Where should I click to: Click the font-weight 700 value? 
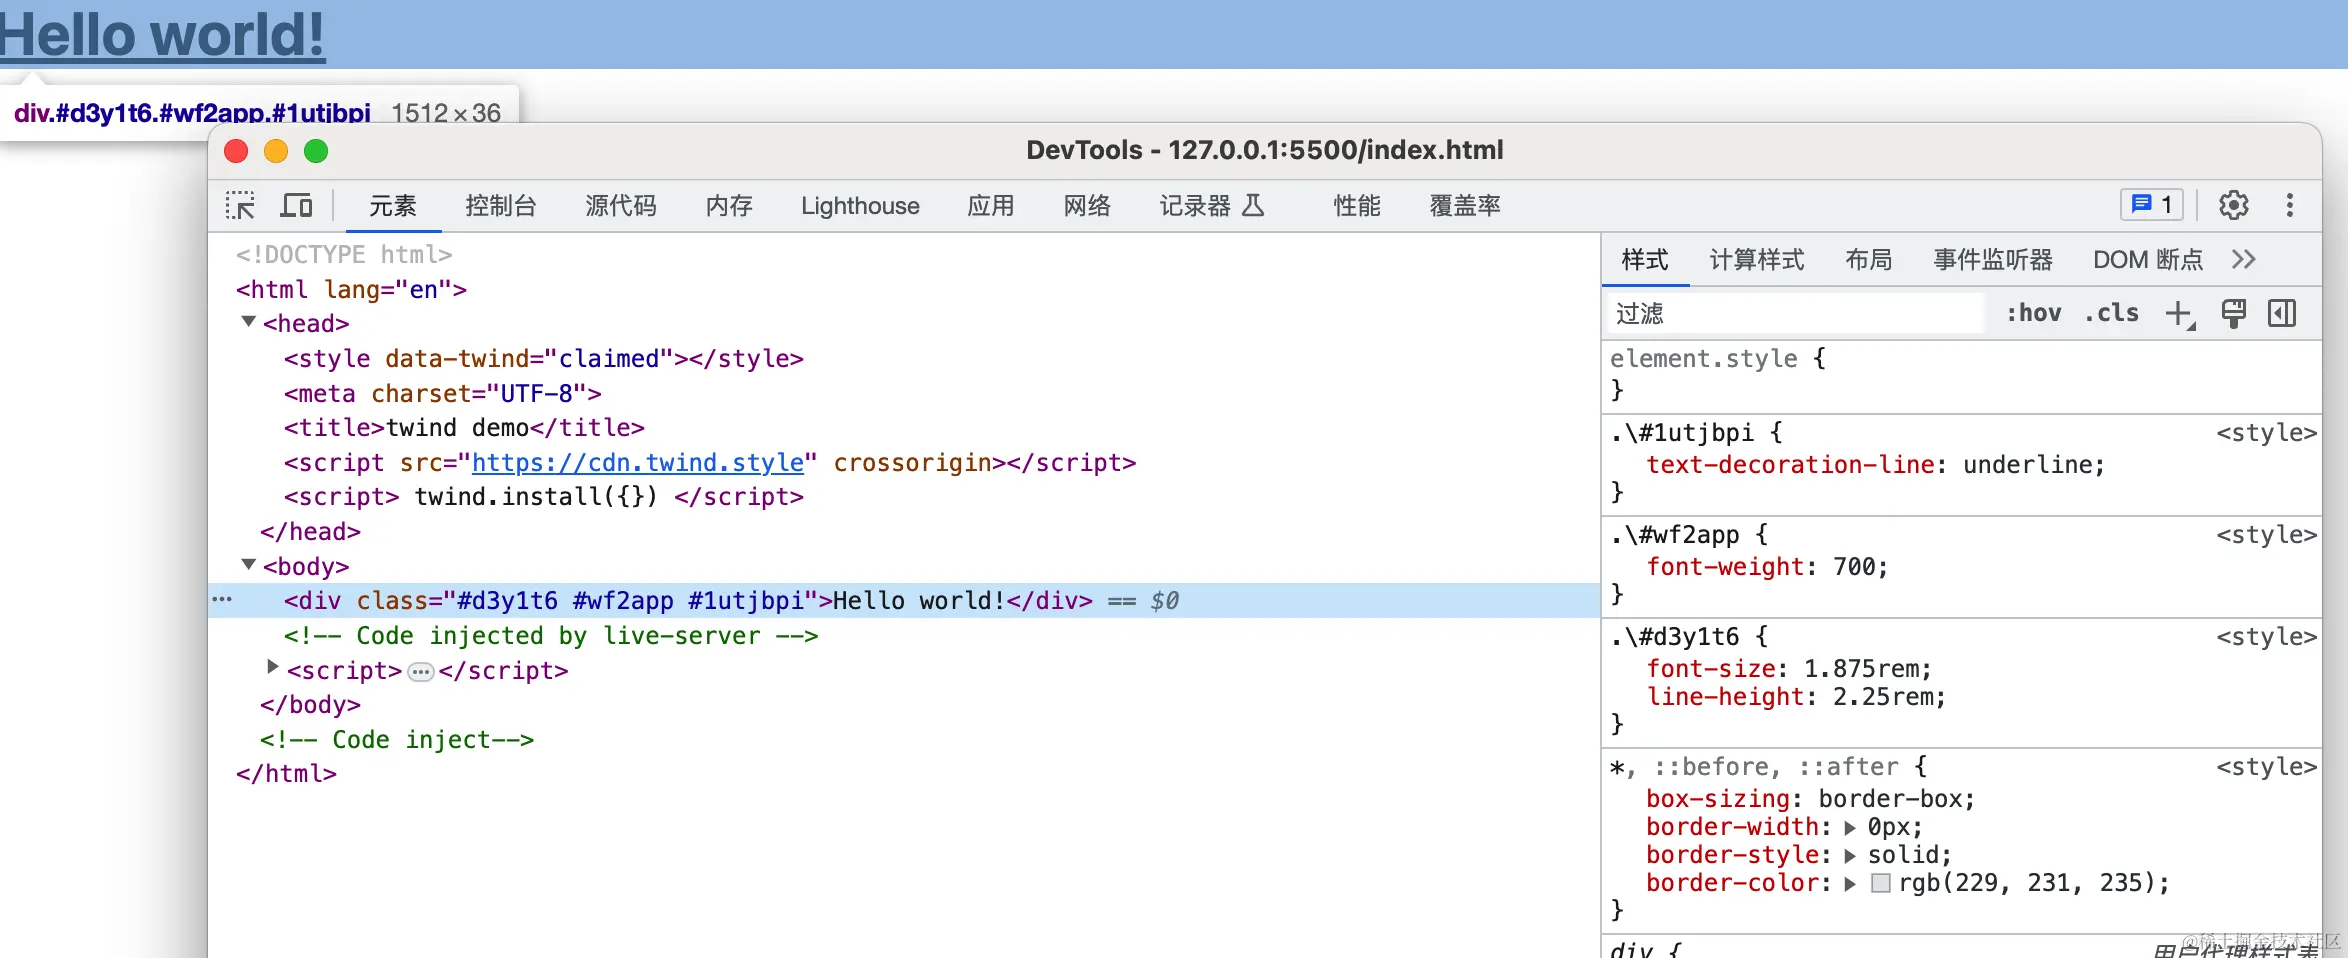click(x=1853, y=567)
